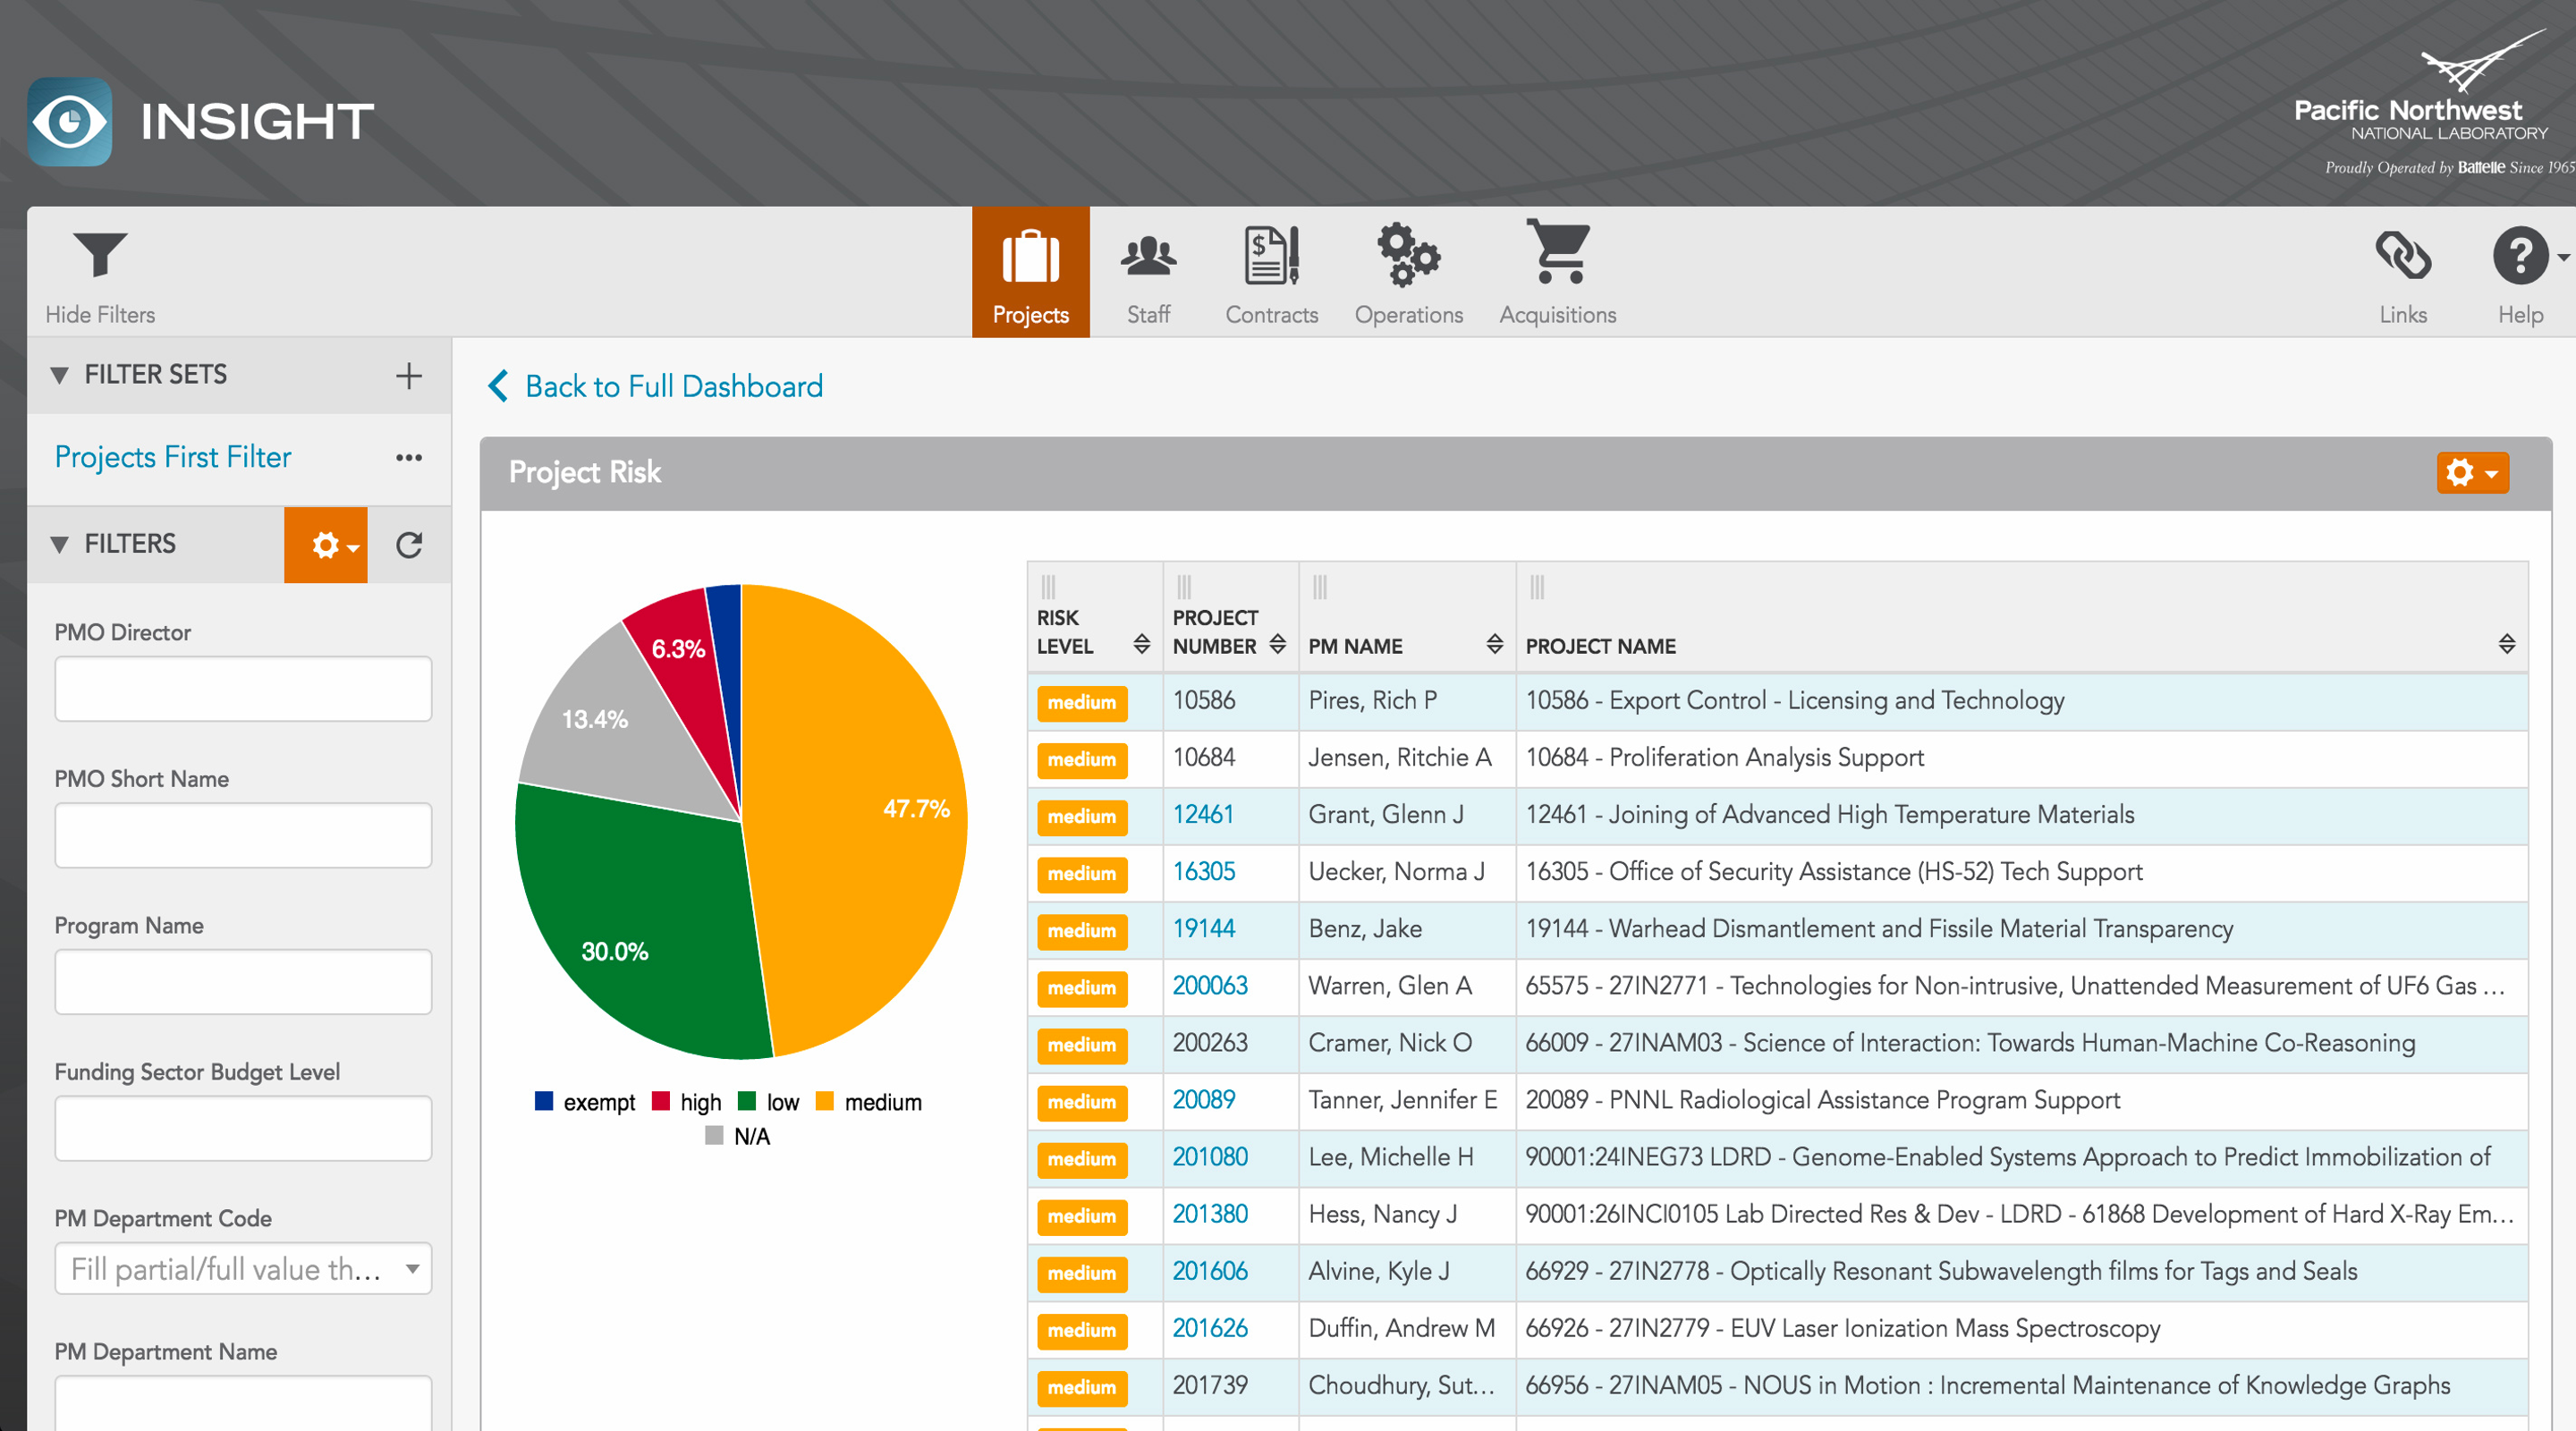The width and height of the screenshot is (2576, 1431).
Task: Click the PMO Director input field
Action: 243,688
